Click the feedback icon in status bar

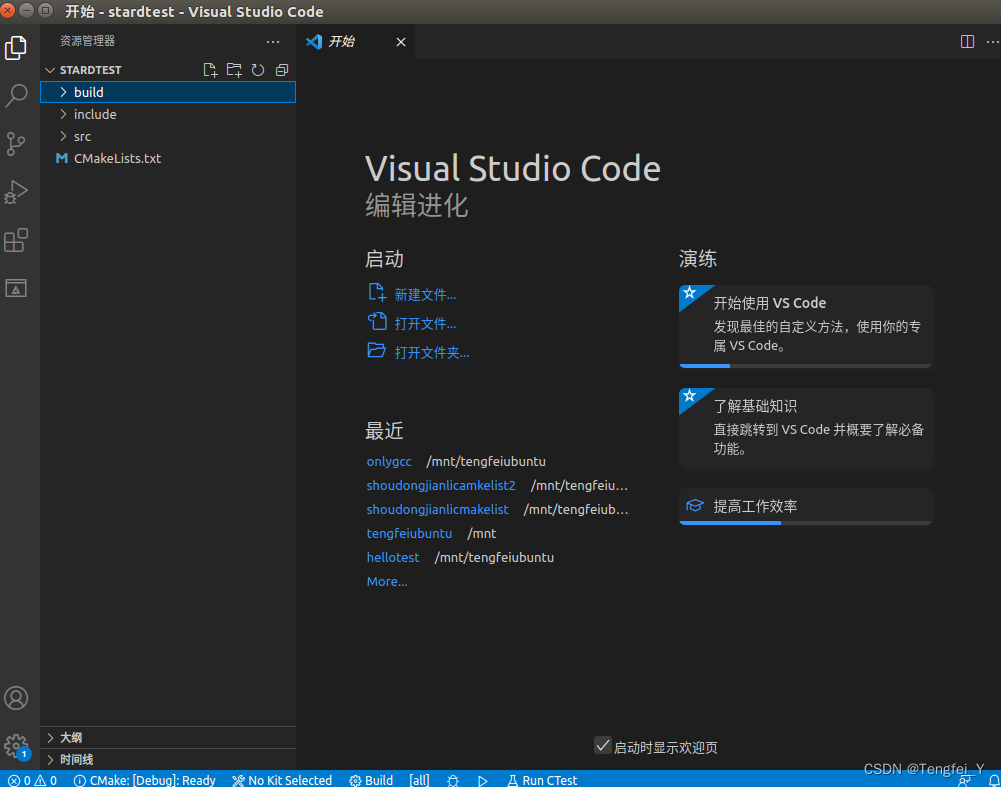pos(965,781)
